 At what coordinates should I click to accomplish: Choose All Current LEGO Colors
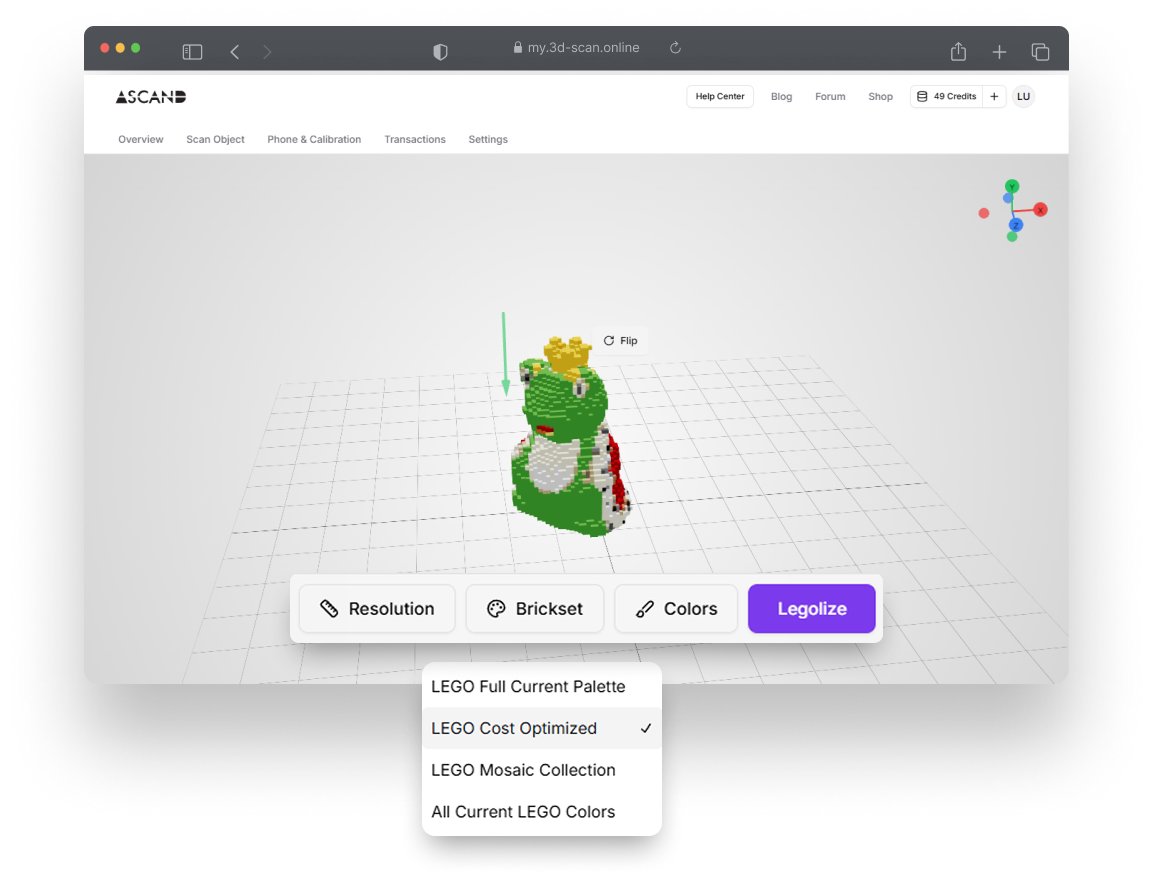[542, 812]
